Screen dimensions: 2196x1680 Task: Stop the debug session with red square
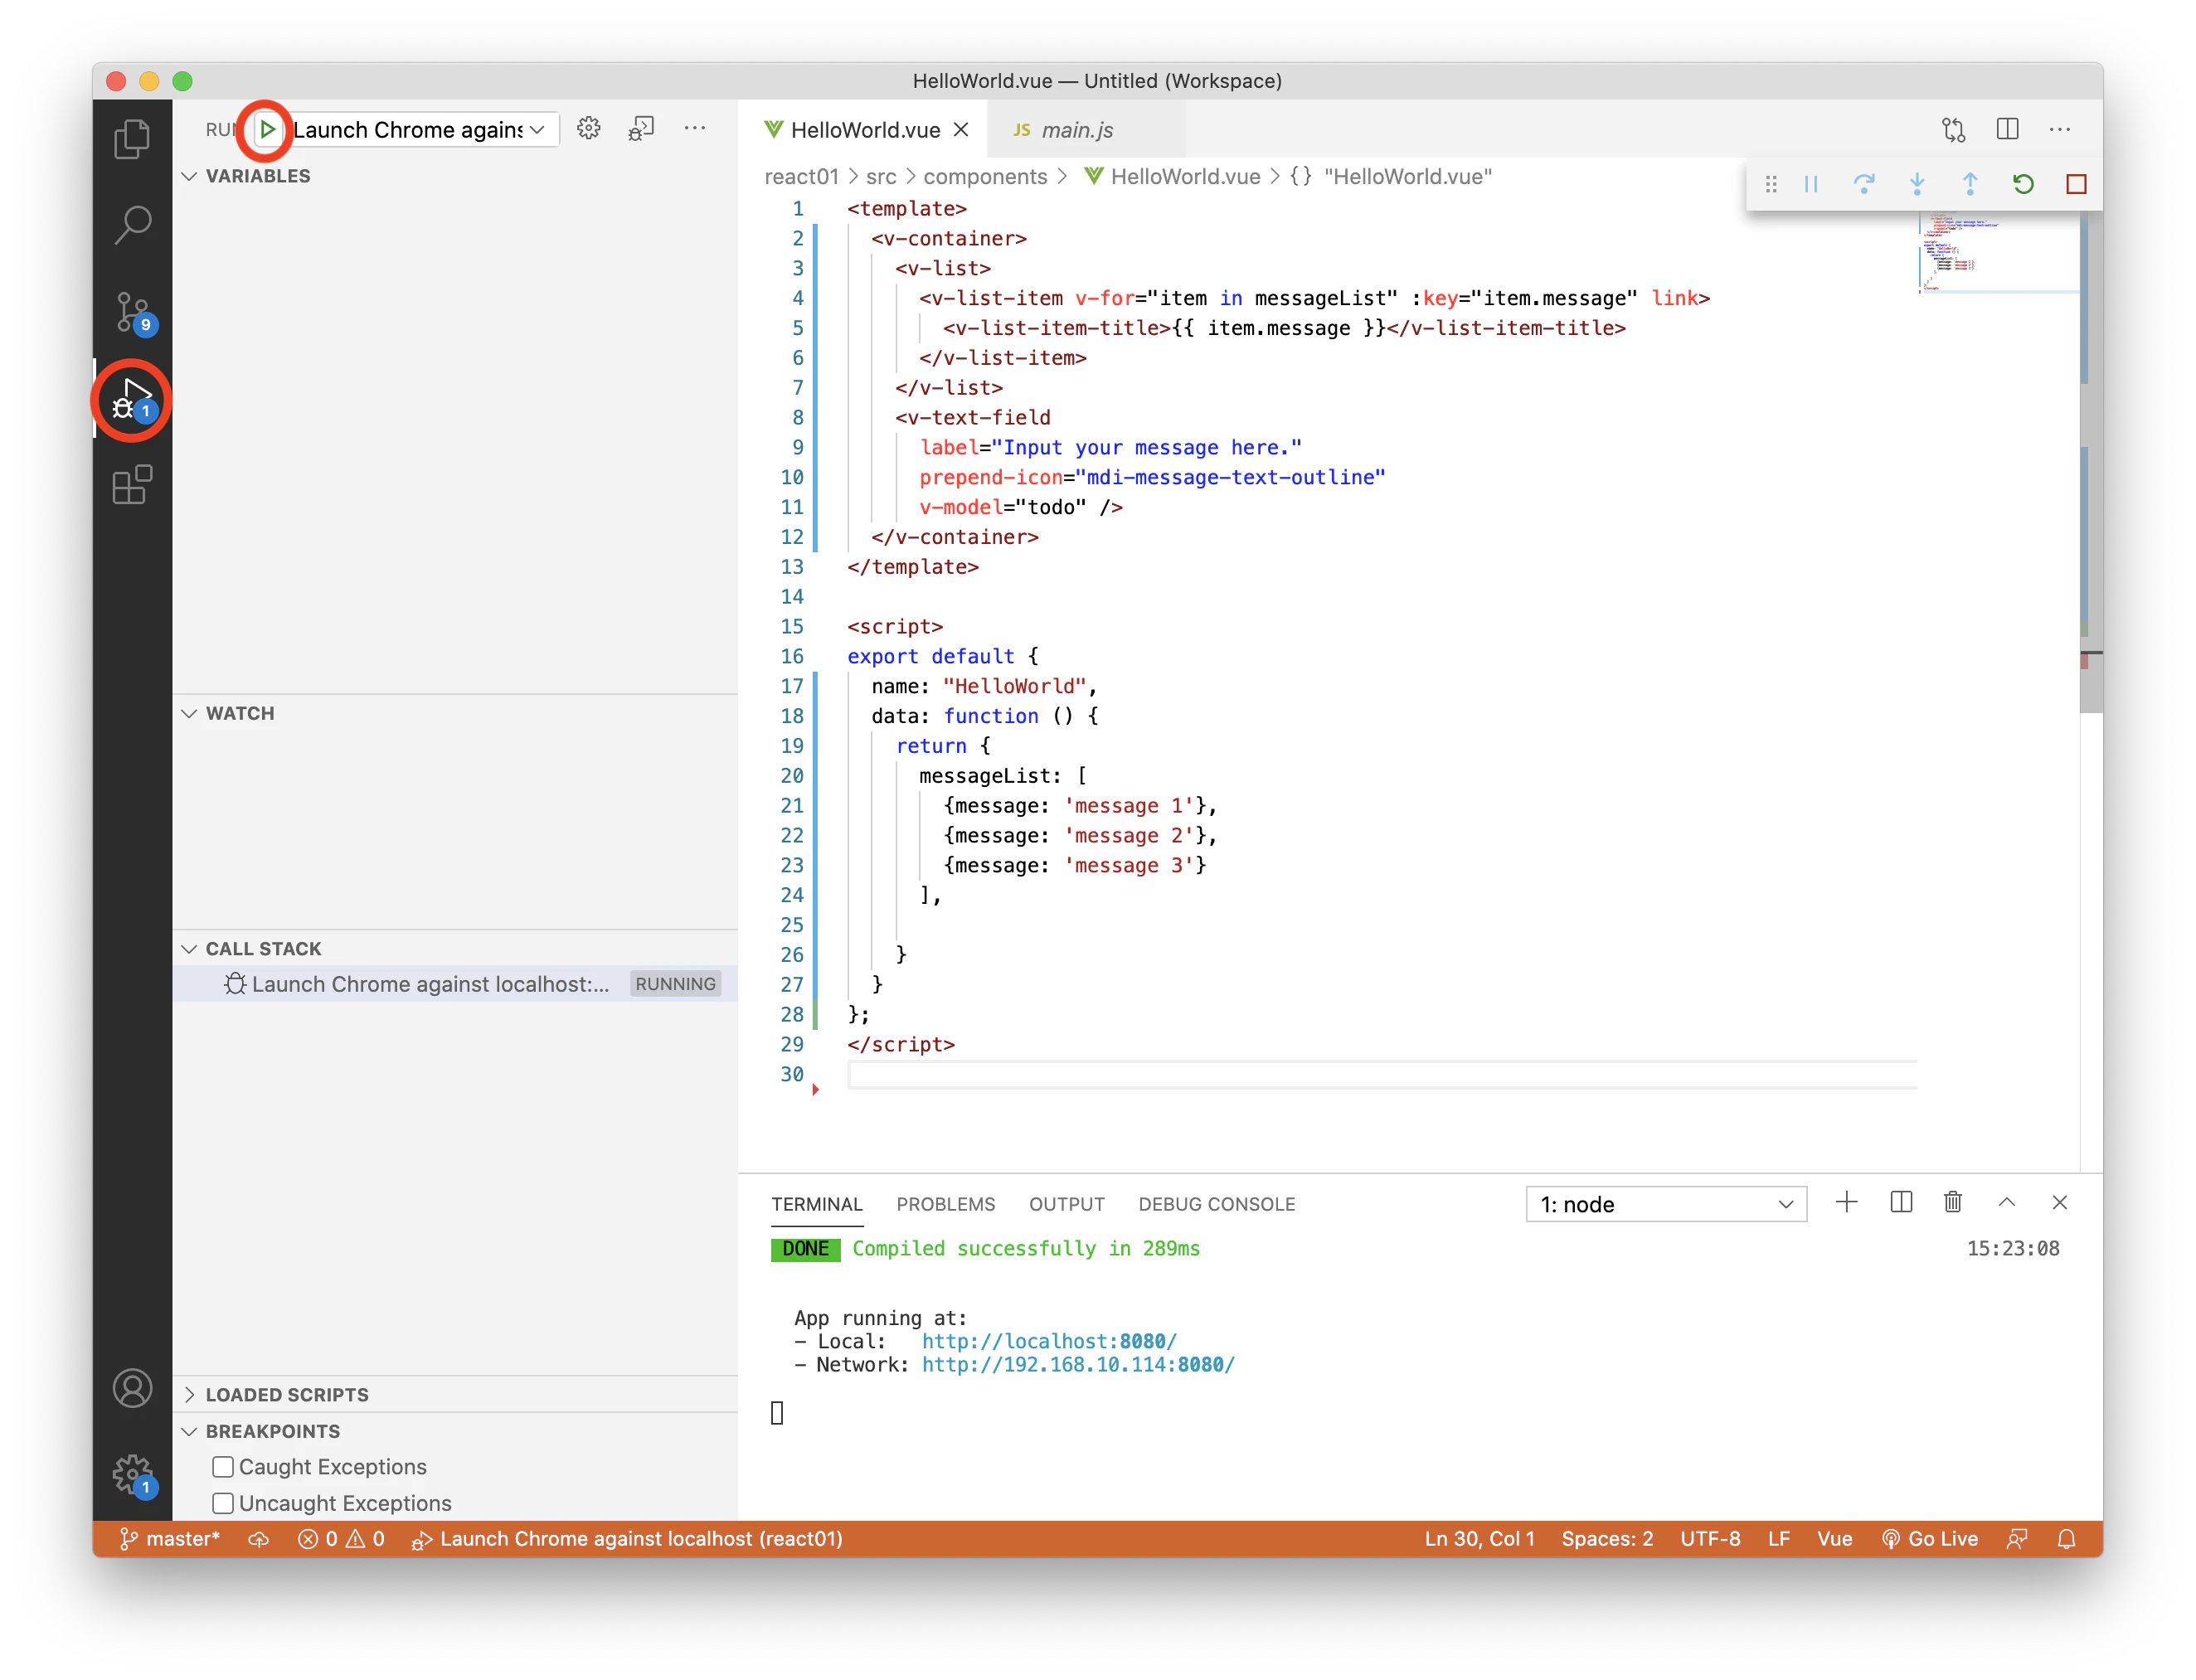click(2077, 184)
